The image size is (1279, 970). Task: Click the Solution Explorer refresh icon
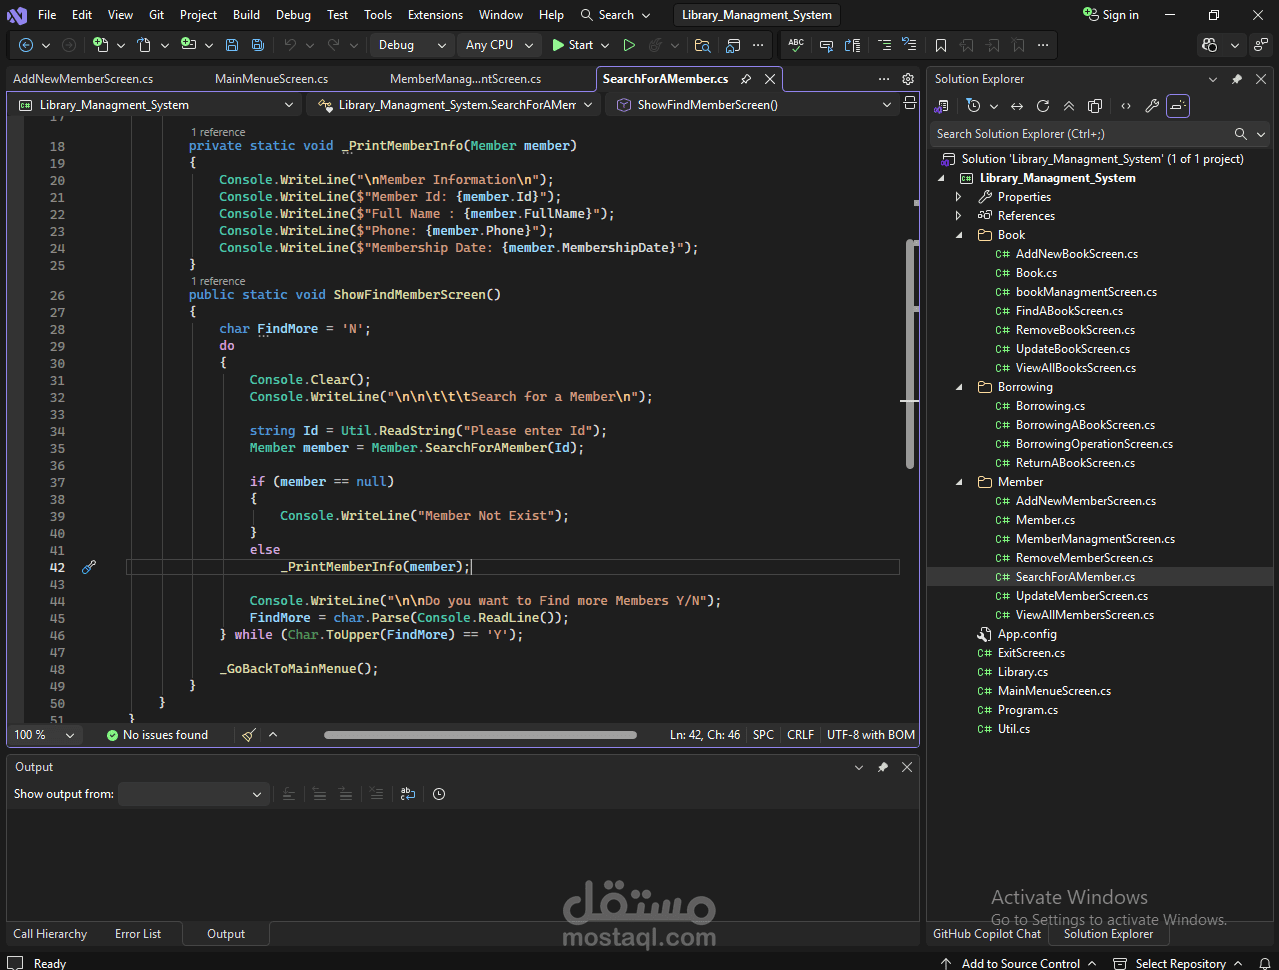(x=1043, y=106)
